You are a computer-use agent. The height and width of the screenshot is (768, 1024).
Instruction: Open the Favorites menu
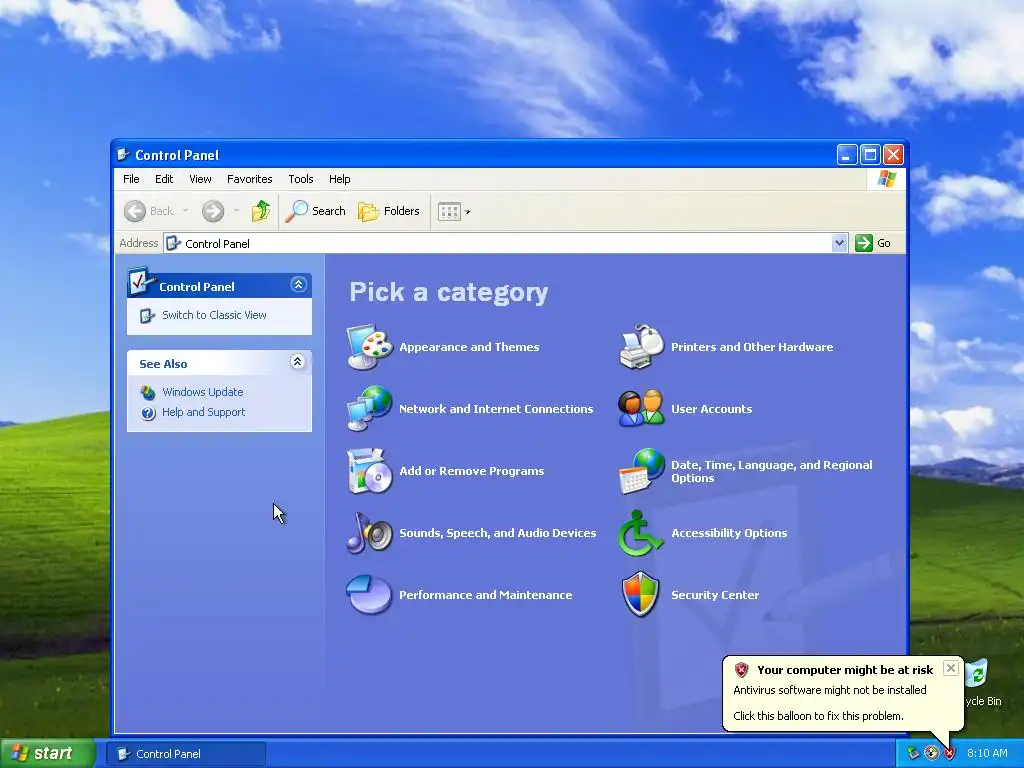click(x=249, y=179)
